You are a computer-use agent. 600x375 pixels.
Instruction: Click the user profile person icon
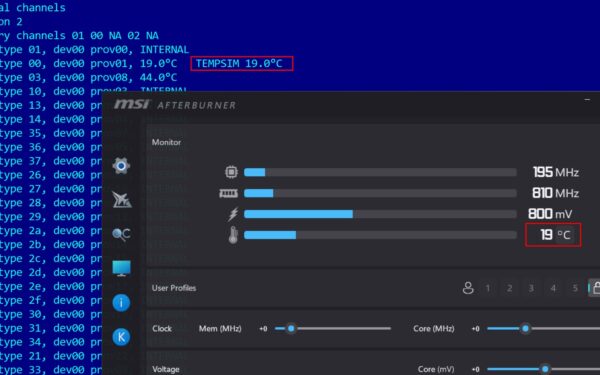click(x=468, y=288)
